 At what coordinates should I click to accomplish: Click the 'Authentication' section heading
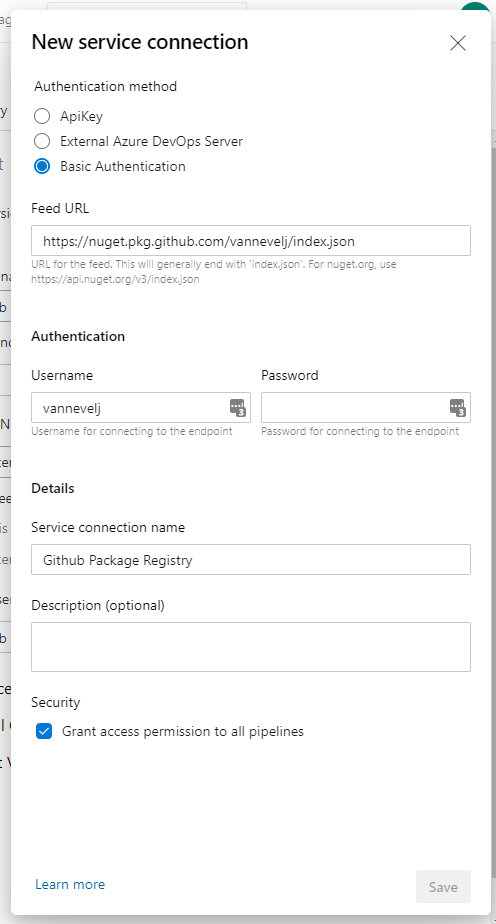pyautogui.click(x=78, y=336)
